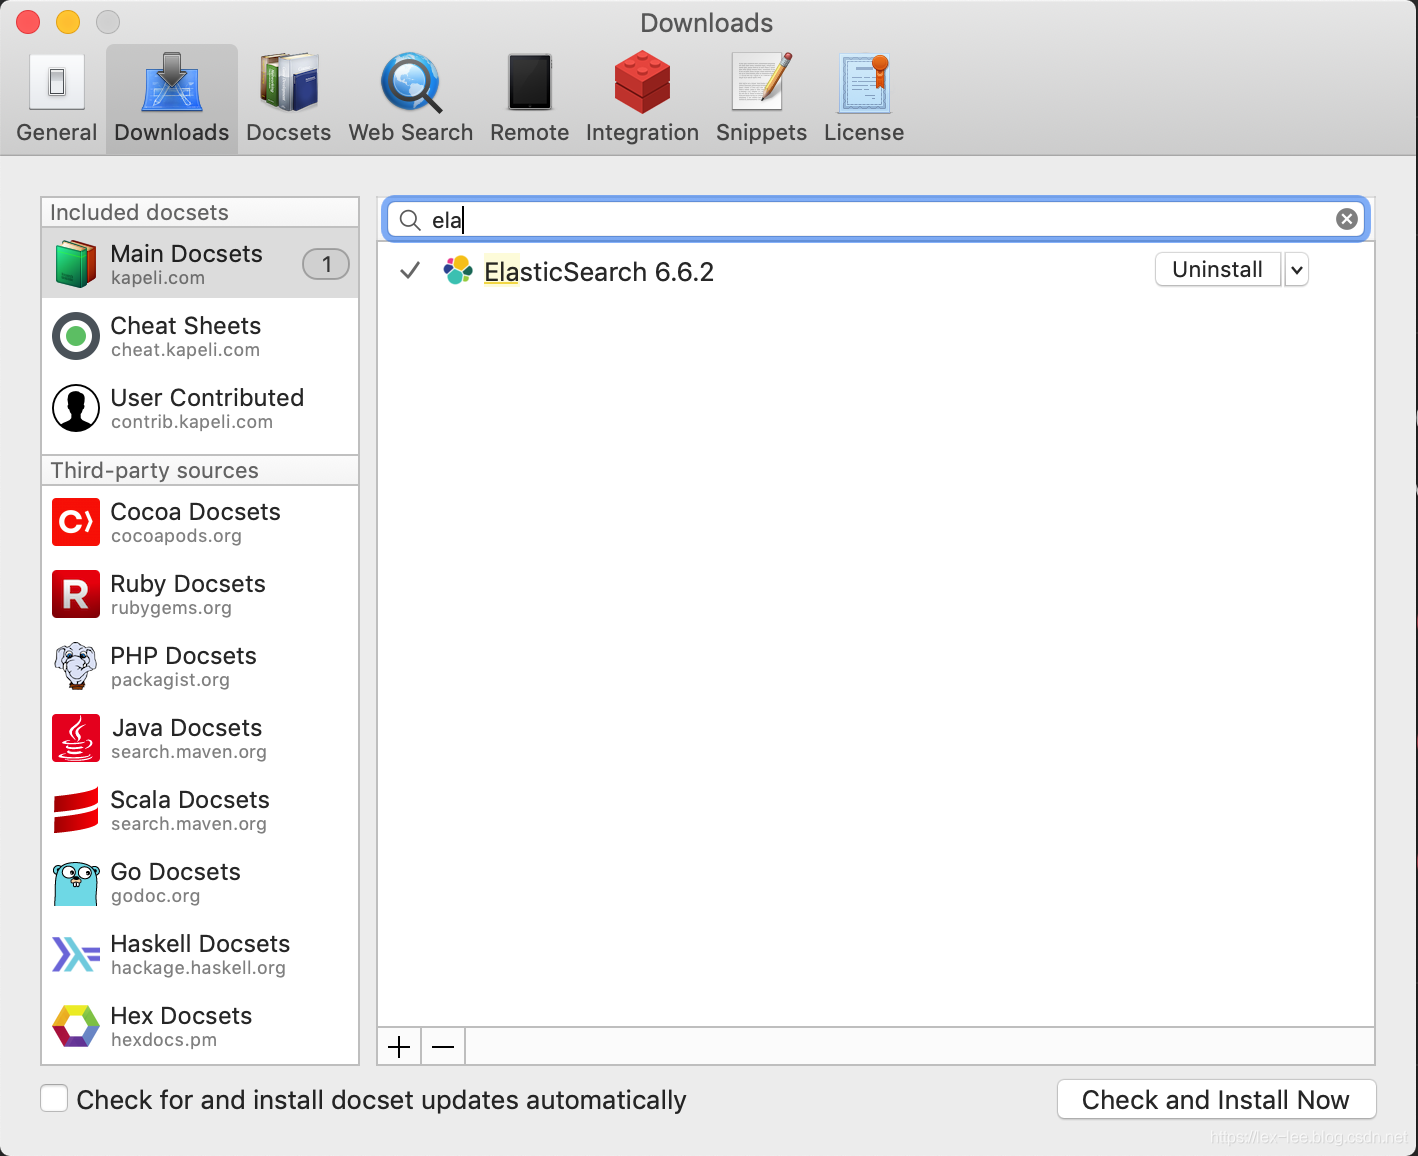Screen dimensions: 1418x1156
Task: Switch to the Remote tab label
Action: click(530, 133)
